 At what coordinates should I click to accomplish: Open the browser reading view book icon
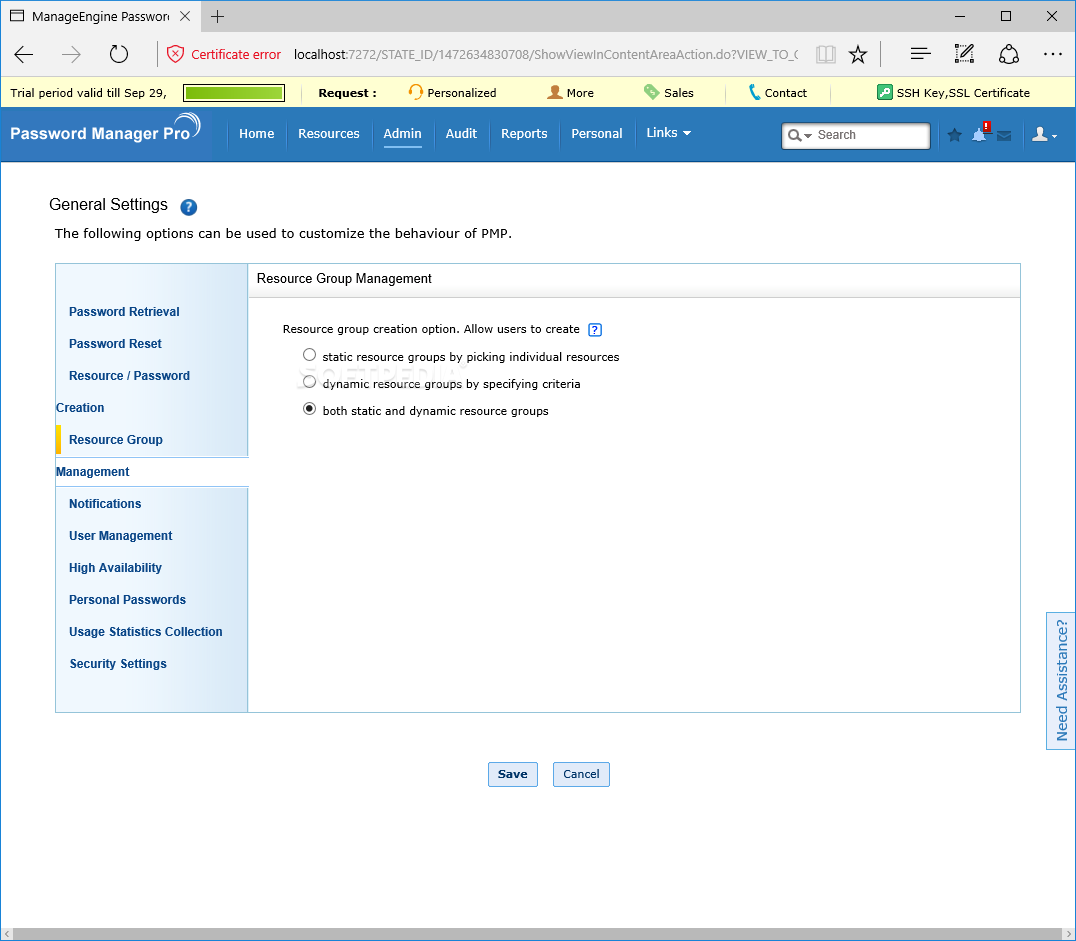pos(826,54)
